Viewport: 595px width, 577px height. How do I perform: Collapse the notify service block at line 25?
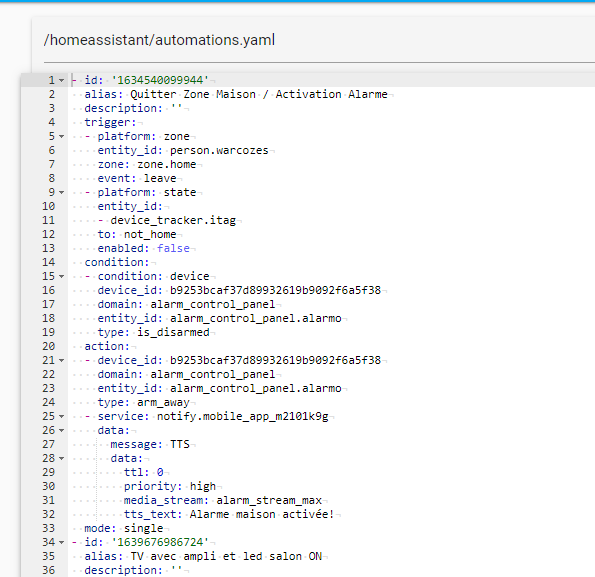point(61,417)
